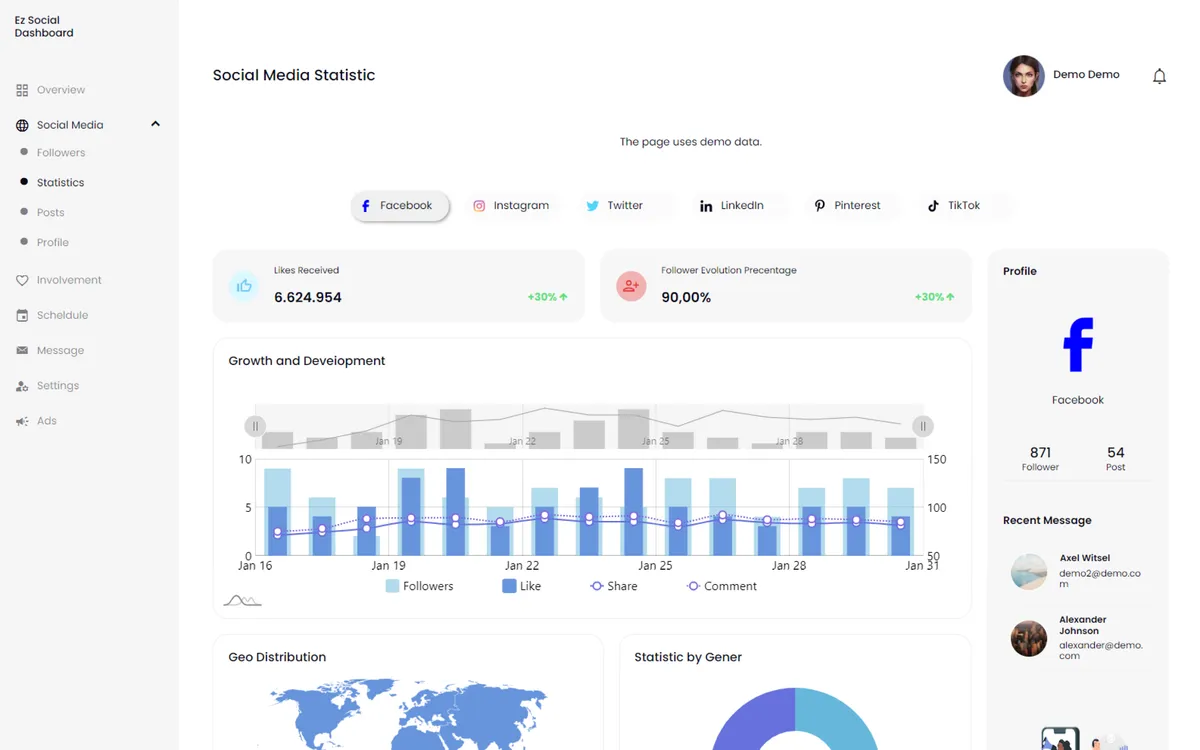Open the Posts submenu item
Viewport: 1200px width, 750px height.
[51, 213]
